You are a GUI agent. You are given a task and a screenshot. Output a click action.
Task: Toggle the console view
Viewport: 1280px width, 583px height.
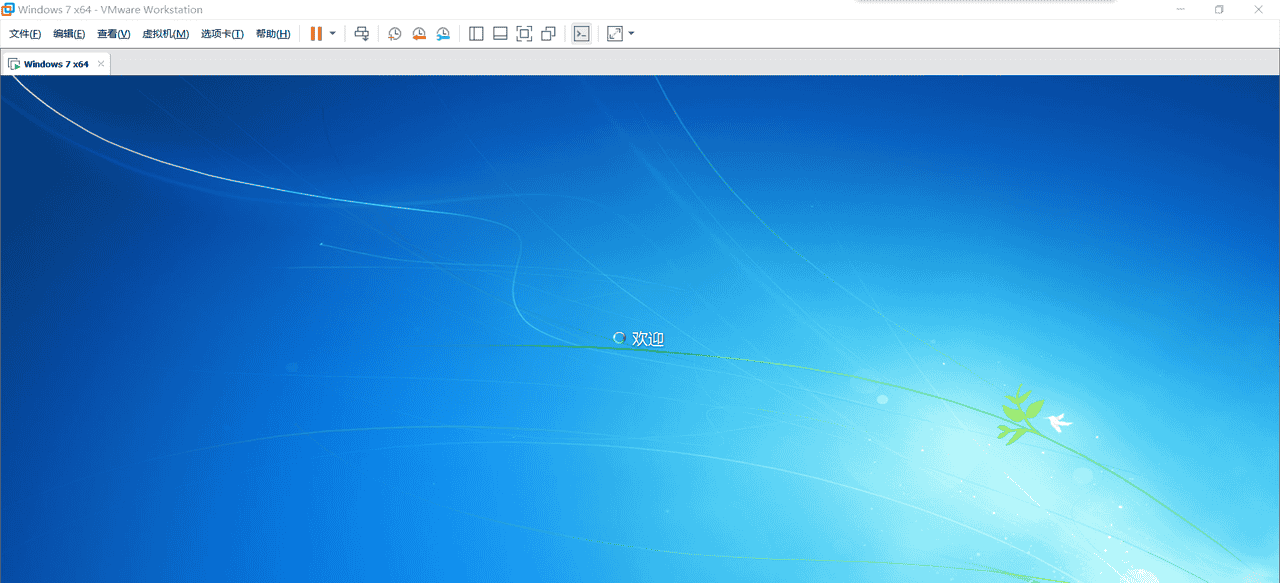581,33
